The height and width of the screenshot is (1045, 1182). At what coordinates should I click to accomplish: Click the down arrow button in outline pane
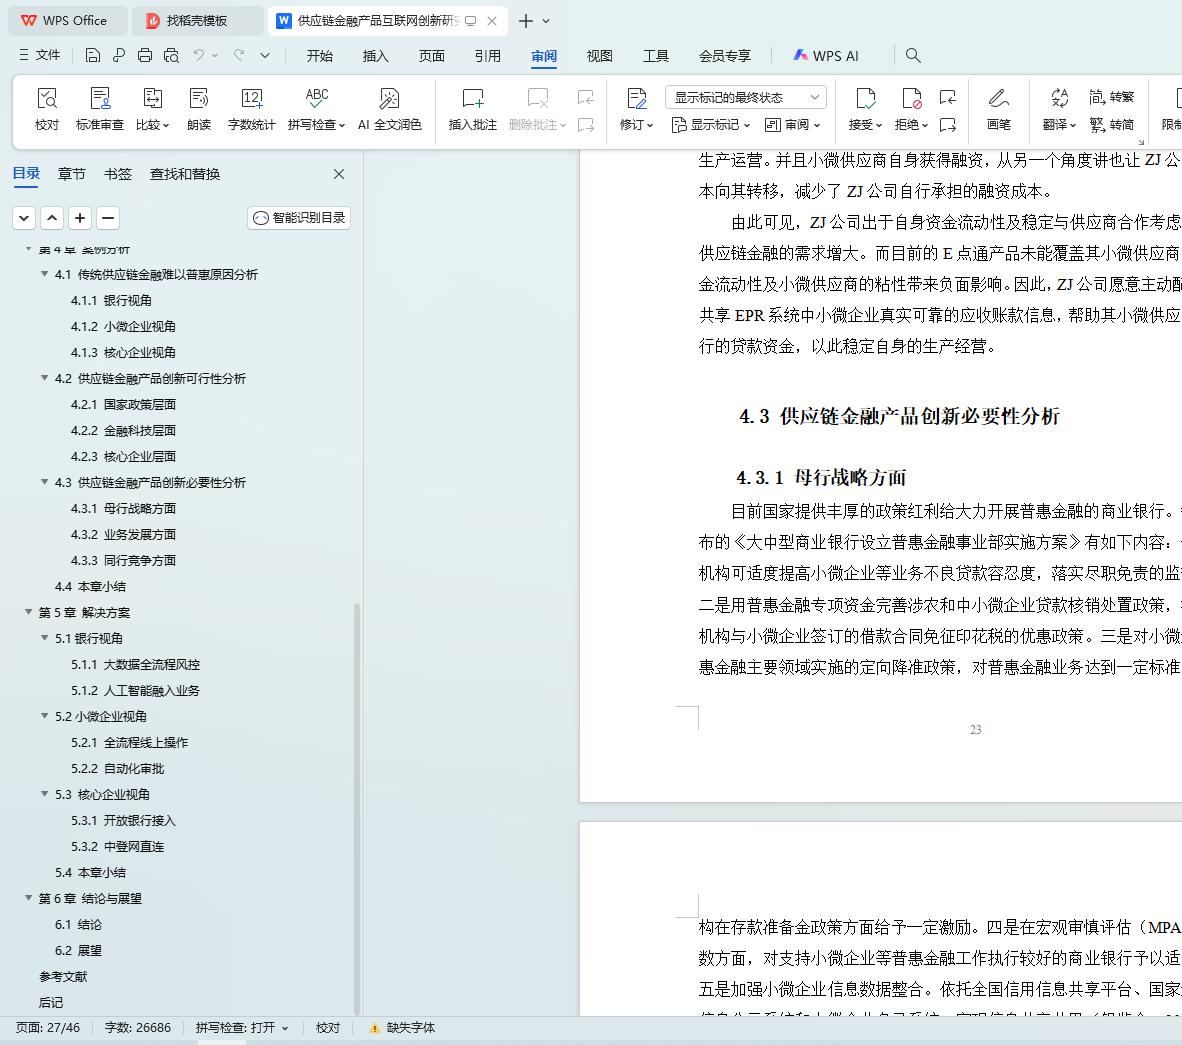tap(24, 218)
